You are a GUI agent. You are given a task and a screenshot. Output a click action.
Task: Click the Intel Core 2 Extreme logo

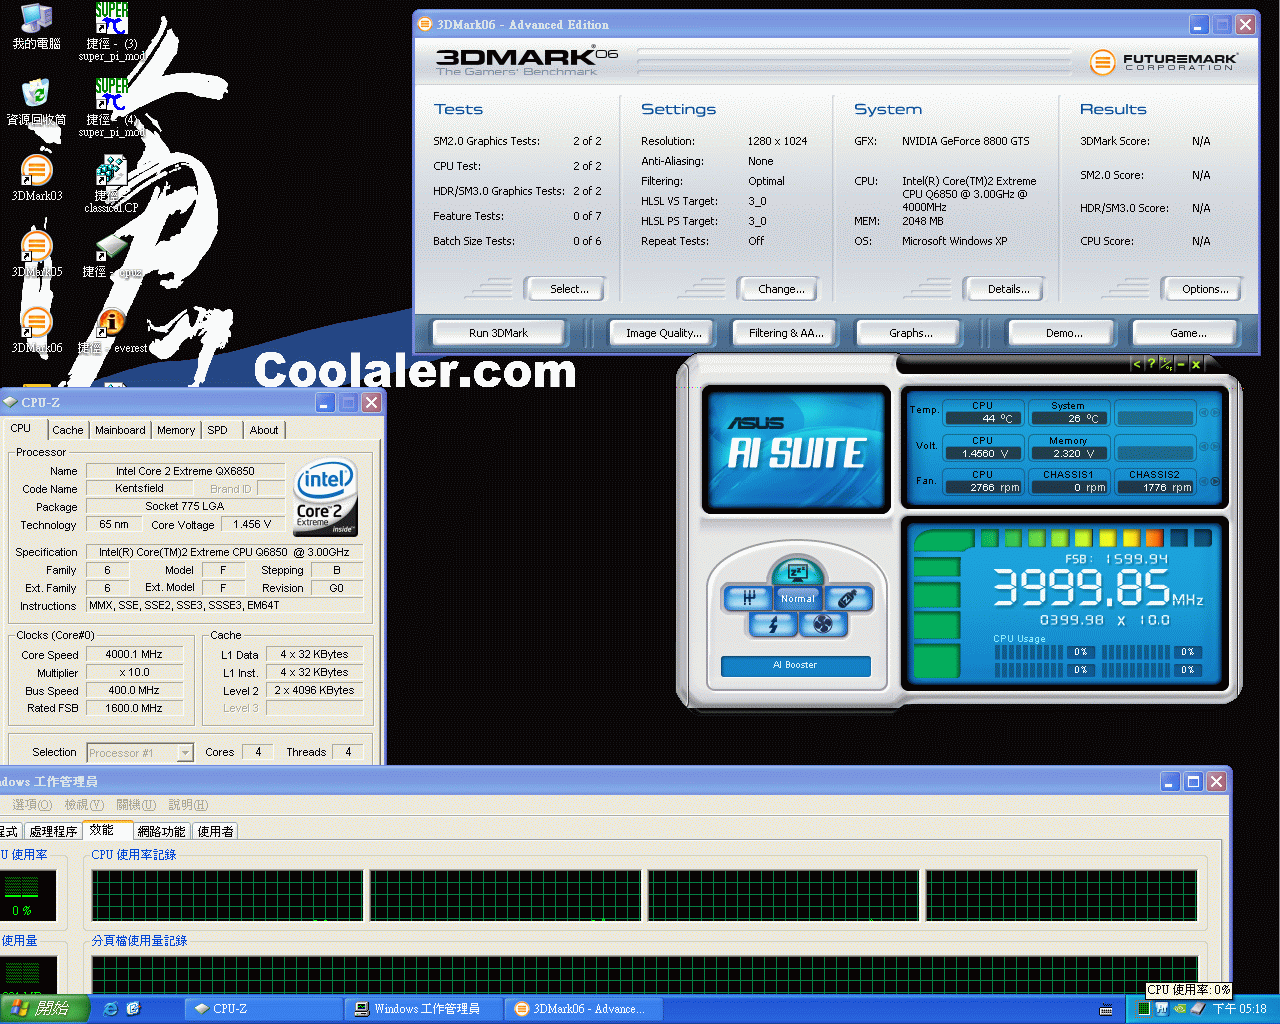coord(326,499)
